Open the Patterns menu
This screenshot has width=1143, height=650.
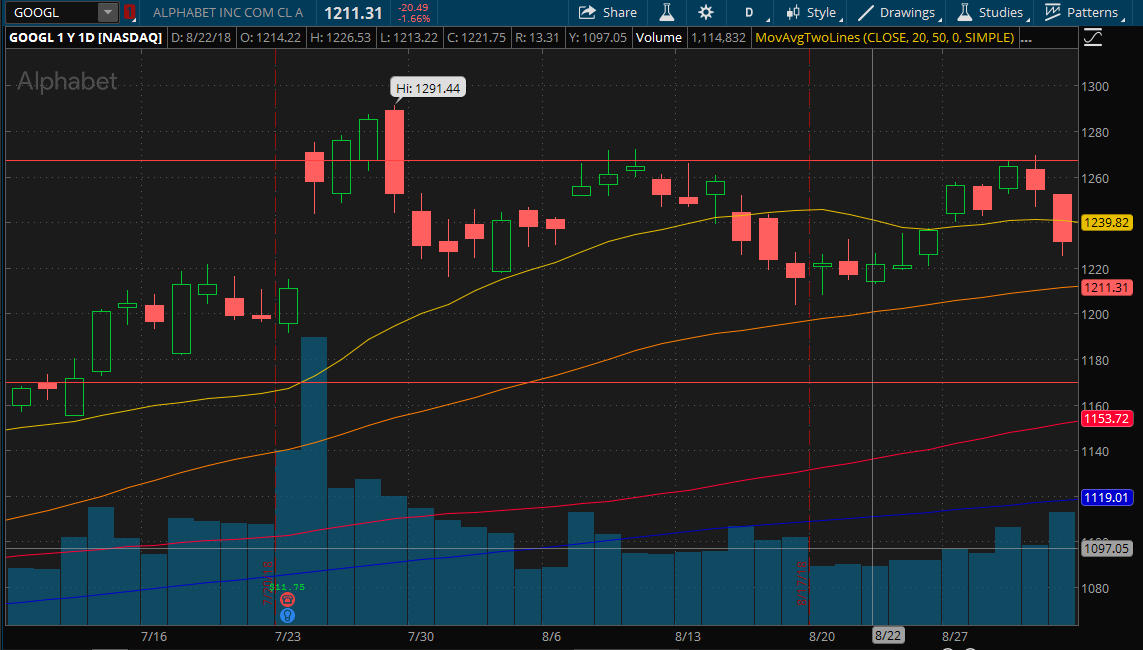1082,12
